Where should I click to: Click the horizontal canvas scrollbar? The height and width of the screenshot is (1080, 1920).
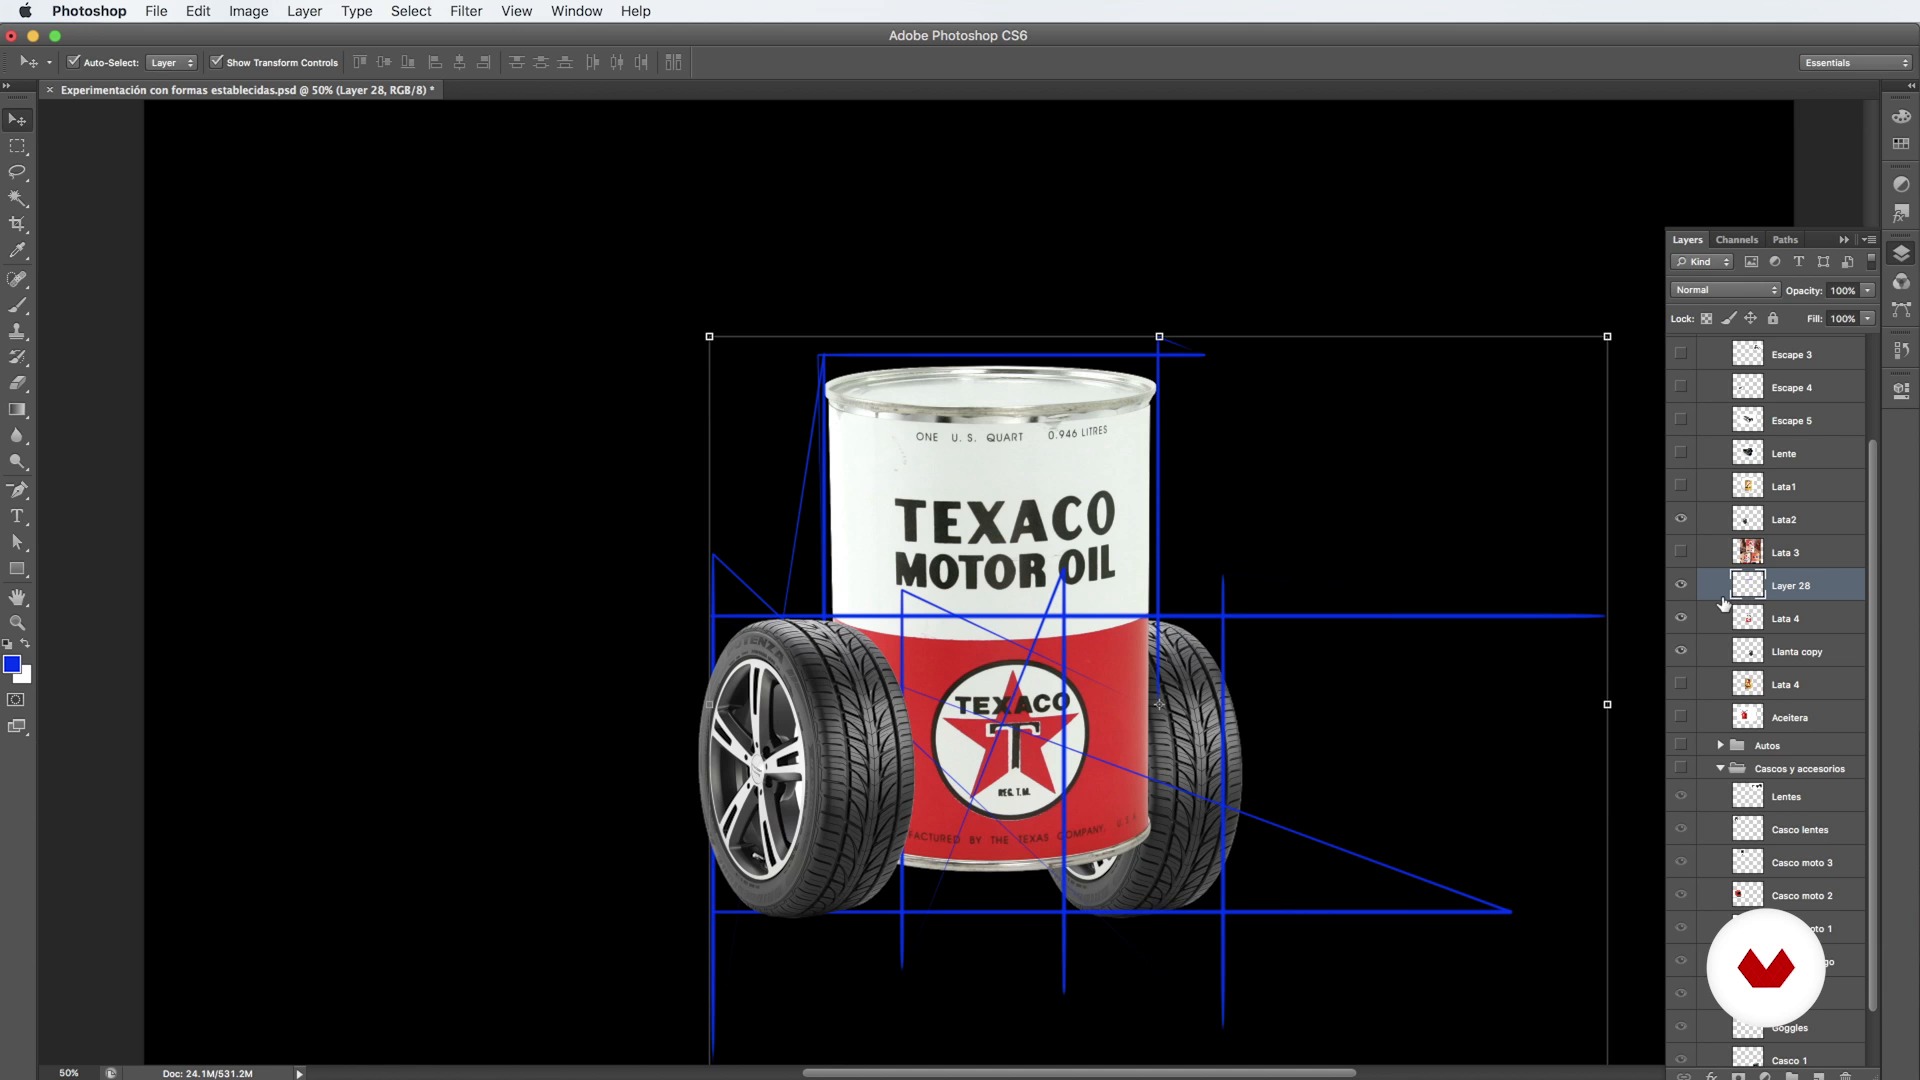click(1079, 1073)
